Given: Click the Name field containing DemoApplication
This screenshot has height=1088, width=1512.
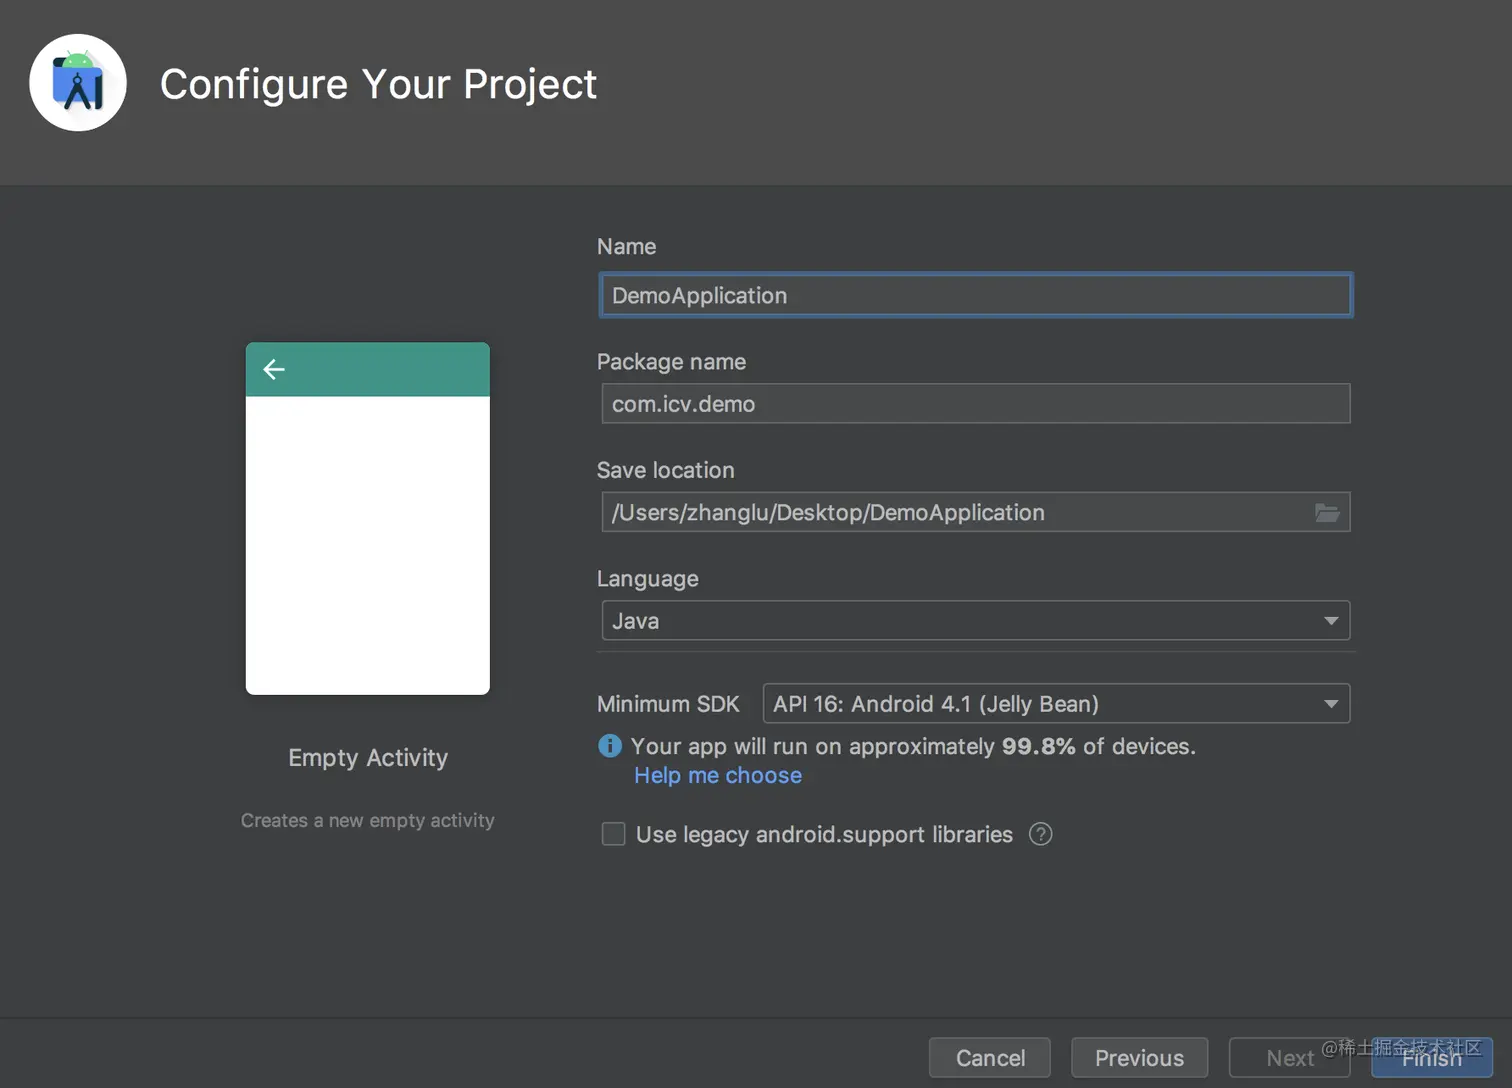Looking at the screenshot, I should [x=975, y=295].
